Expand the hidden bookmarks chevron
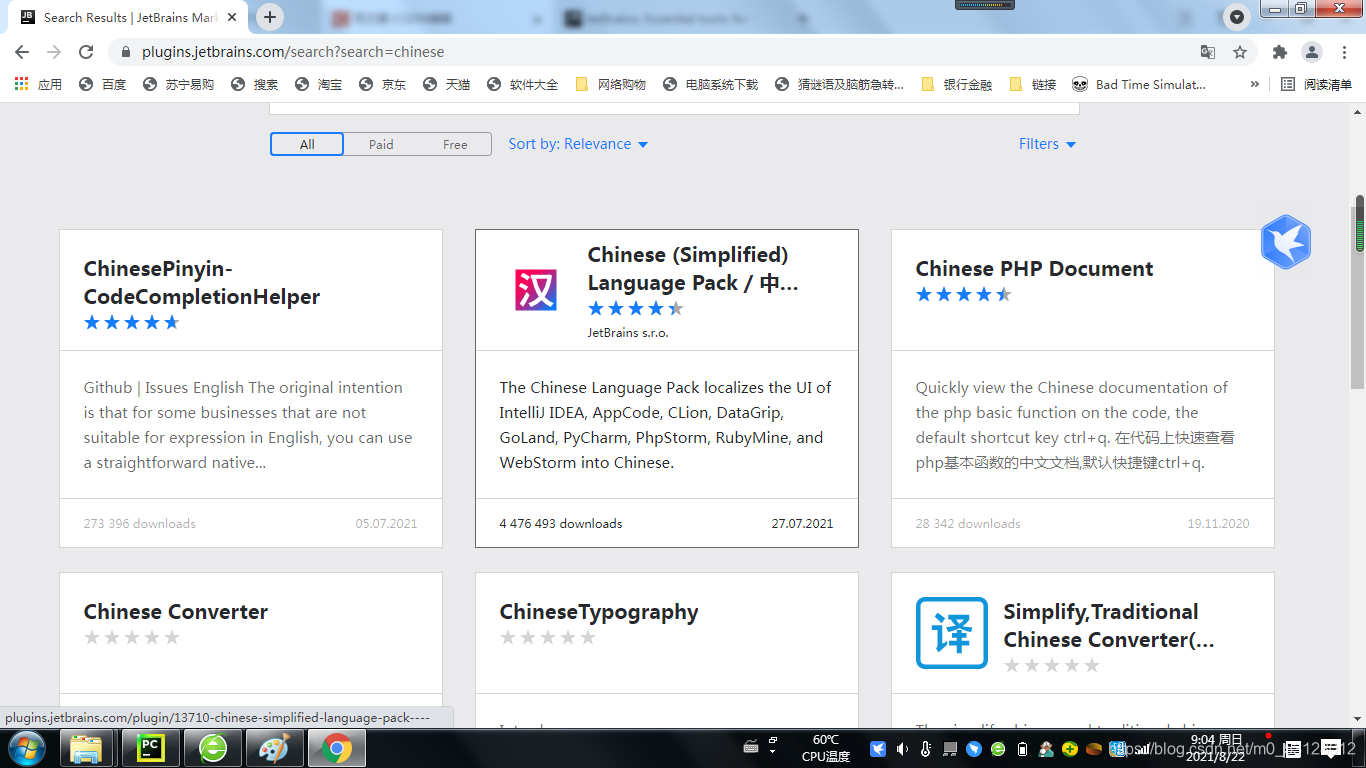 [1254, 85]
